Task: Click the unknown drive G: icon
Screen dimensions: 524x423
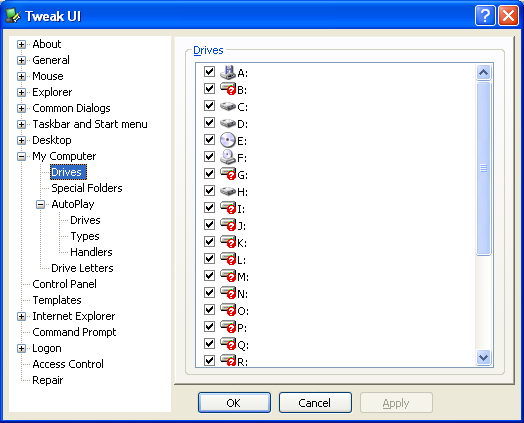Action: point(228,174)
